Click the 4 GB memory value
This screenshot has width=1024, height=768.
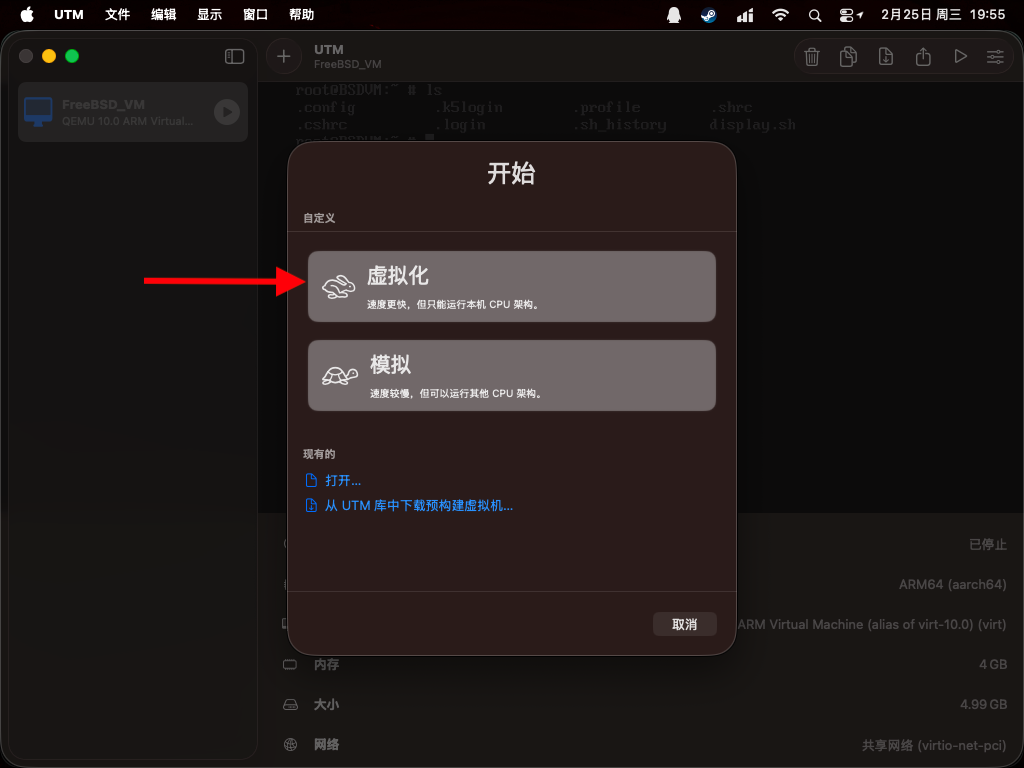coord(993,664)
